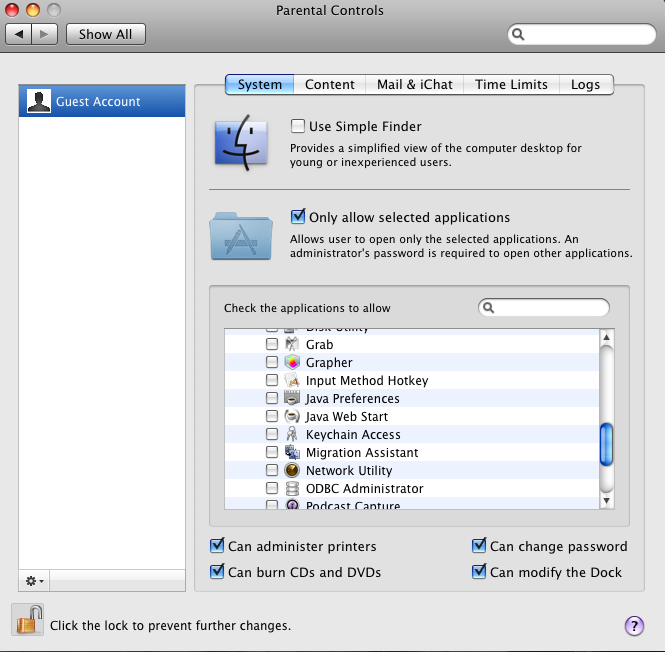Toggle Can burn CDs and DVDs

(x=217, y=571)
